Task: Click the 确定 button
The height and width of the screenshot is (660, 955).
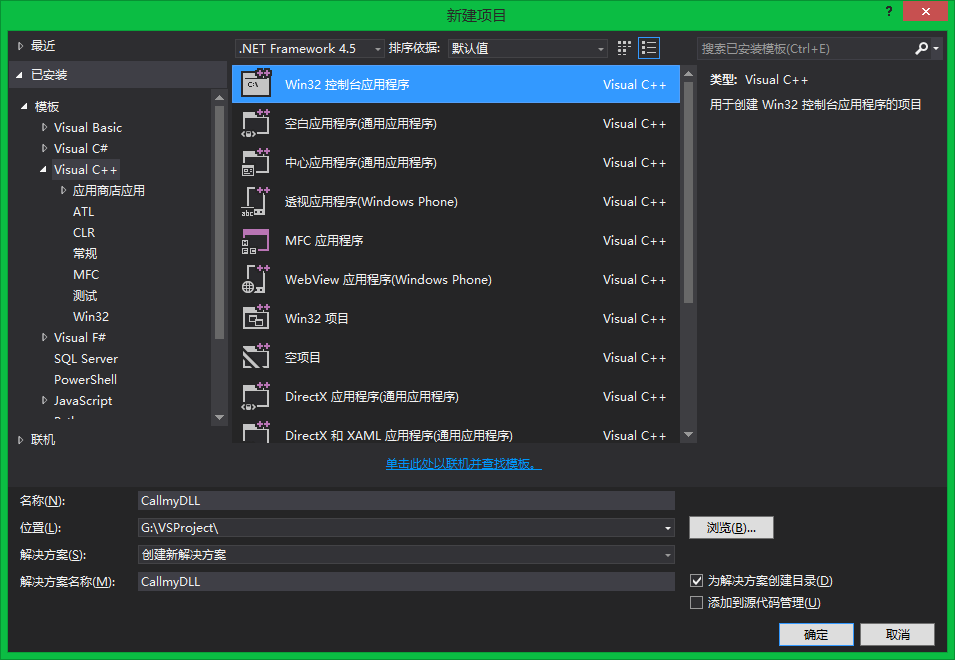Action: click(816, 634)
